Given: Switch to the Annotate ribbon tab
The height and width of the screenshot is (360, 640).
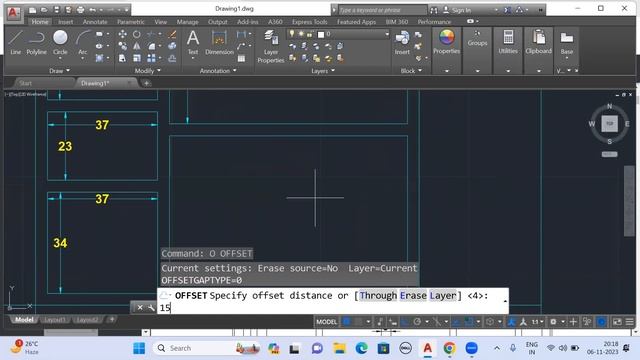Looking at the screenshot, I should tap(95, 22).
